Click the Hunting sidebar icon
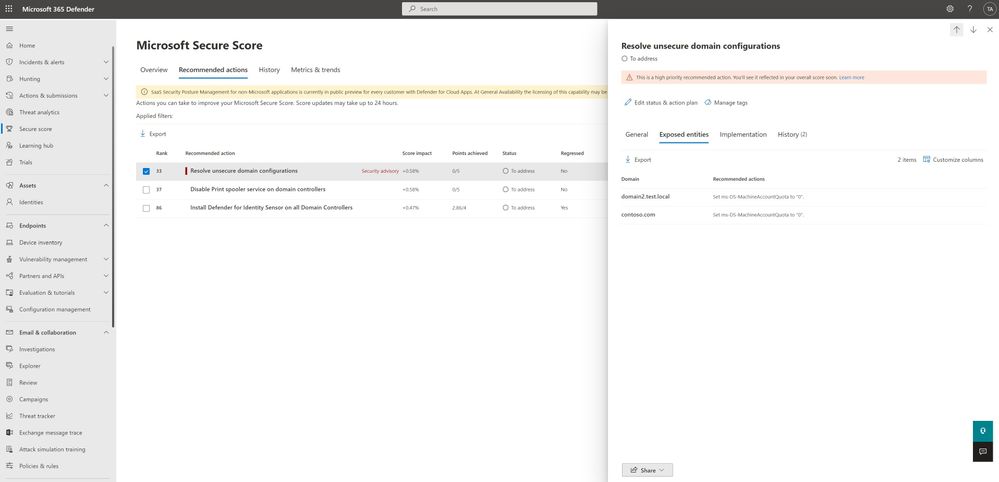999x482 pixels. [x=9, y=79]
